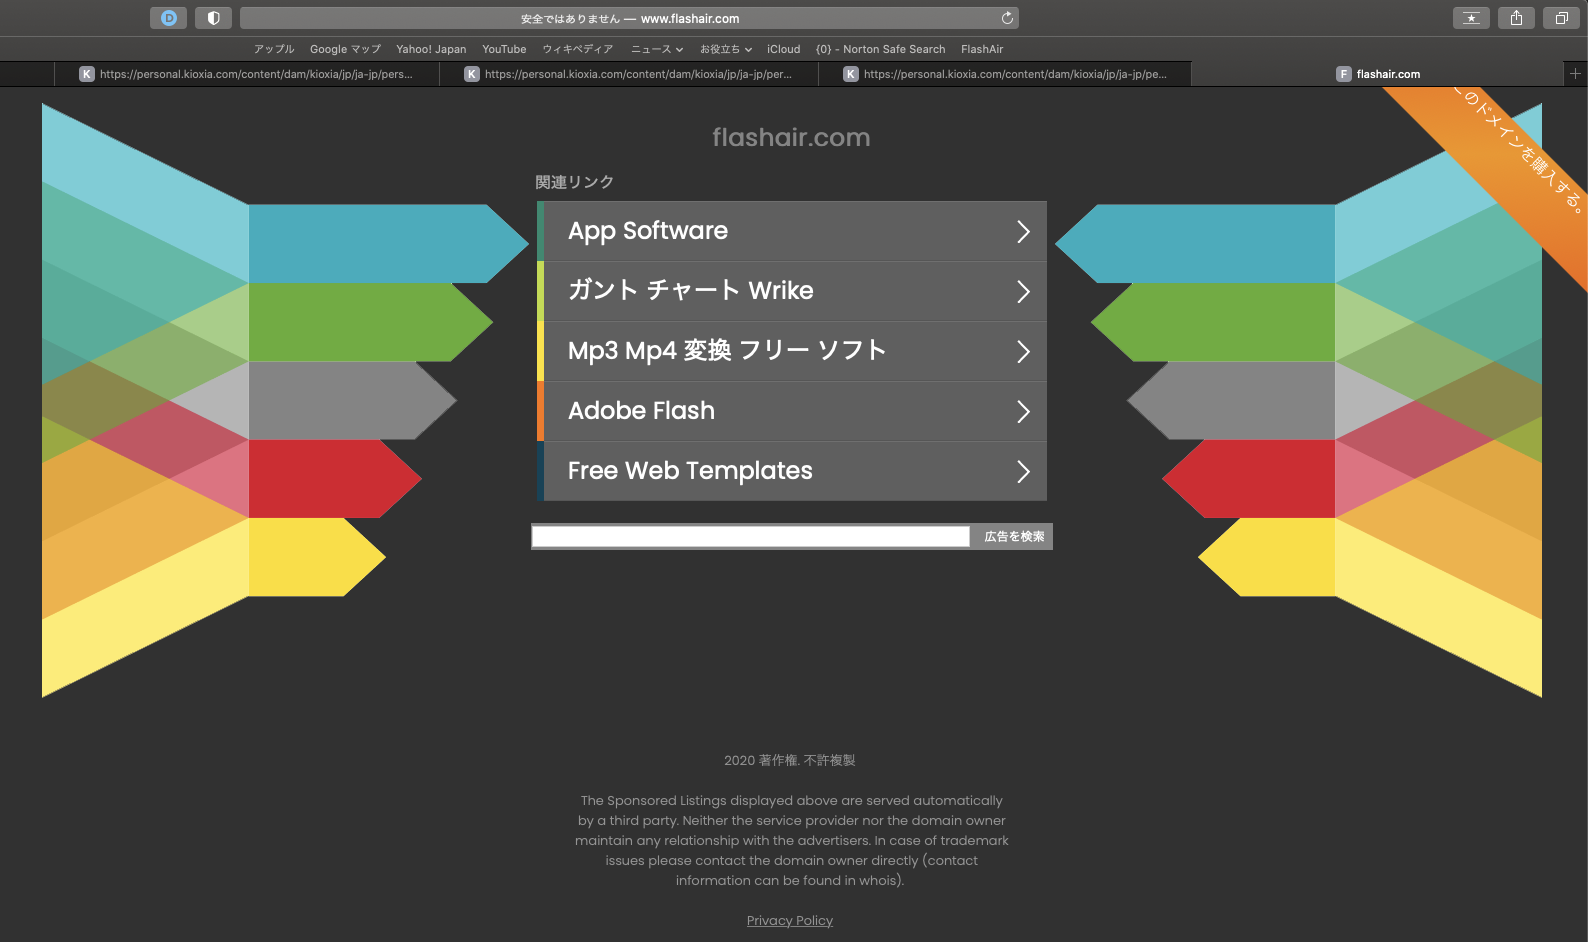Add a new tab with plus icon
This screenshot has width=1588, height=942.
point(1575,74)
